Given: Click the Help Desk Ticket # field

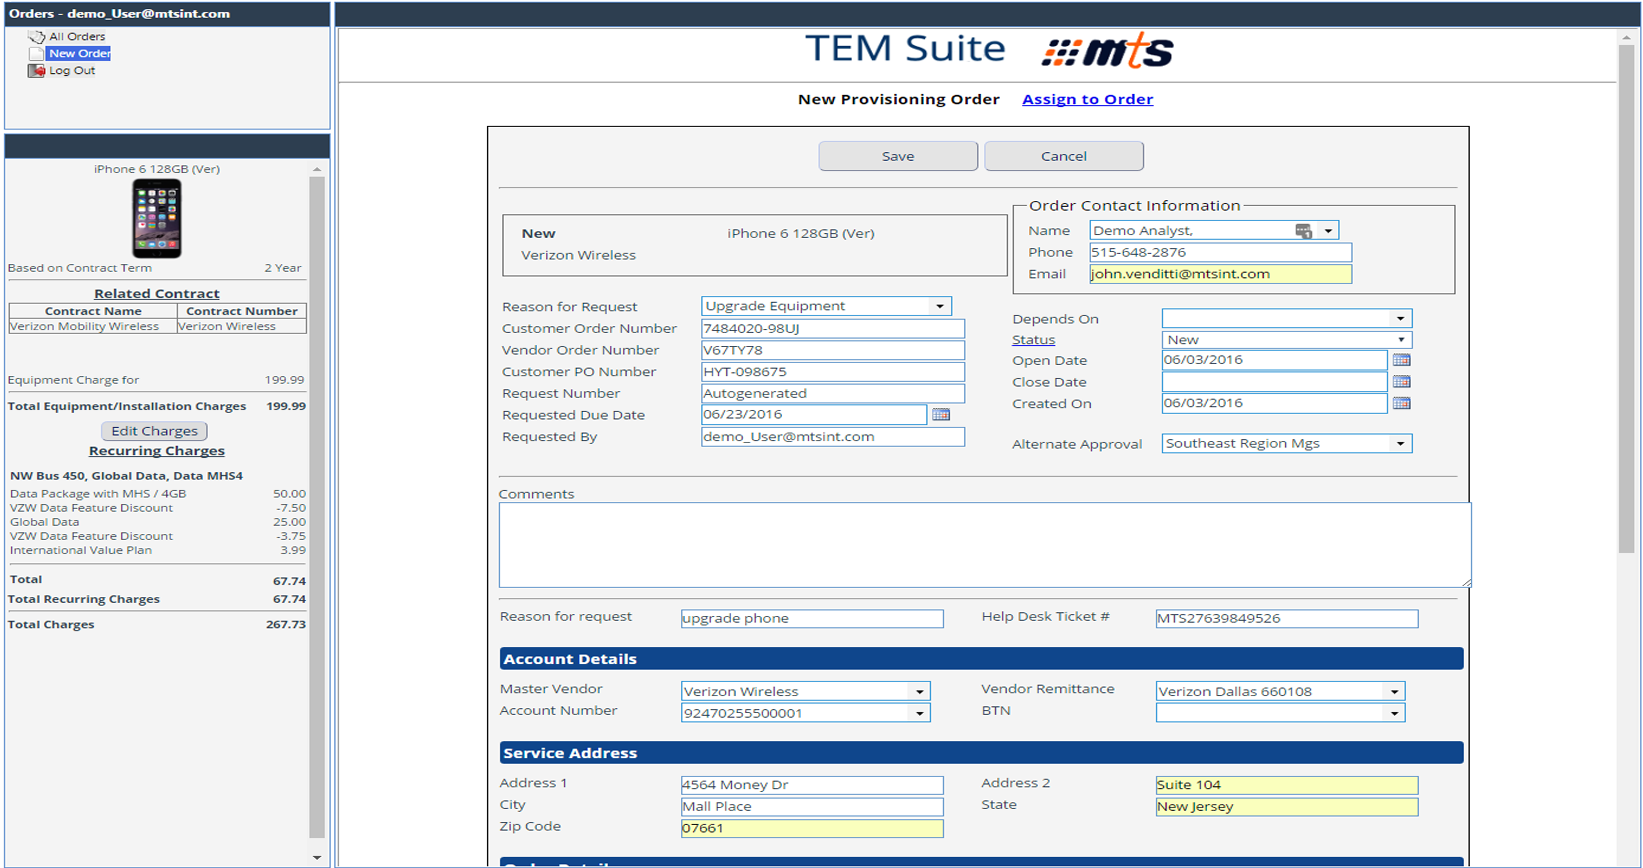Looking at the screenshot, I should tap(1286, 619).
